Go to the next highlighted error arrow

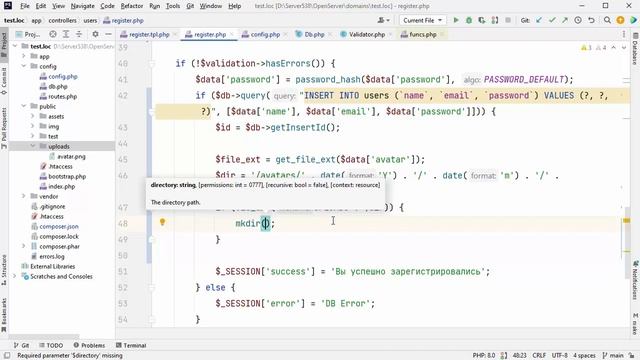point(624,48)
